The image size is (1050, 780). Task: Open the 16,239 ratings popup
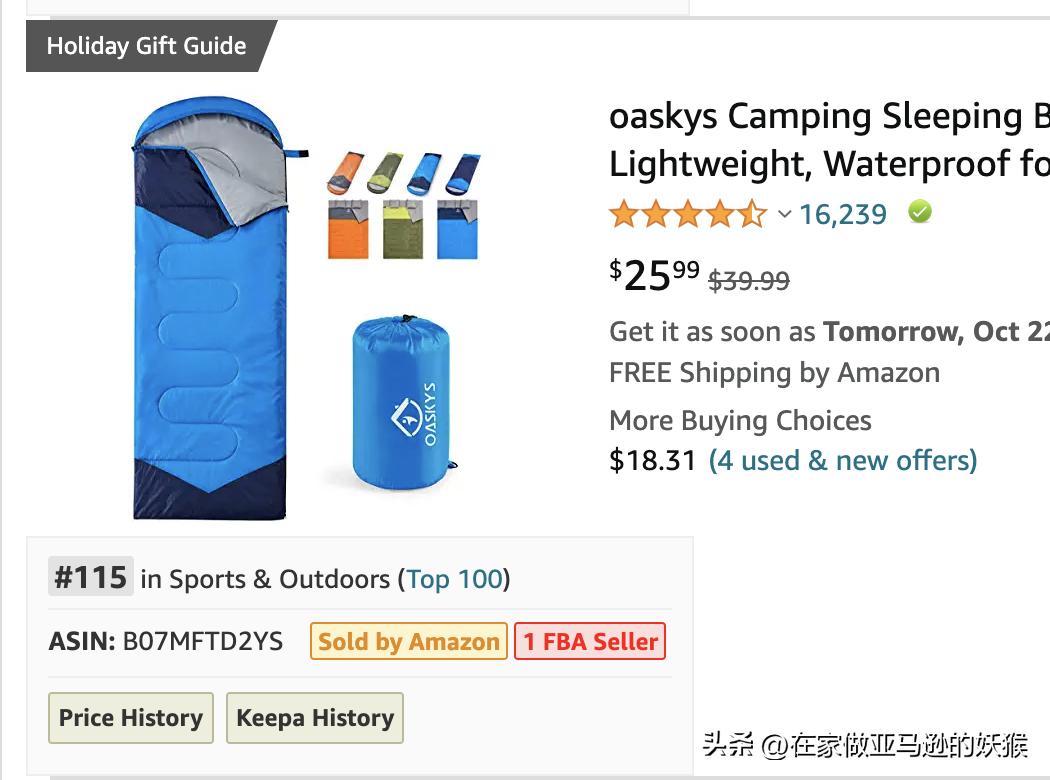click(x=843, y=212)
